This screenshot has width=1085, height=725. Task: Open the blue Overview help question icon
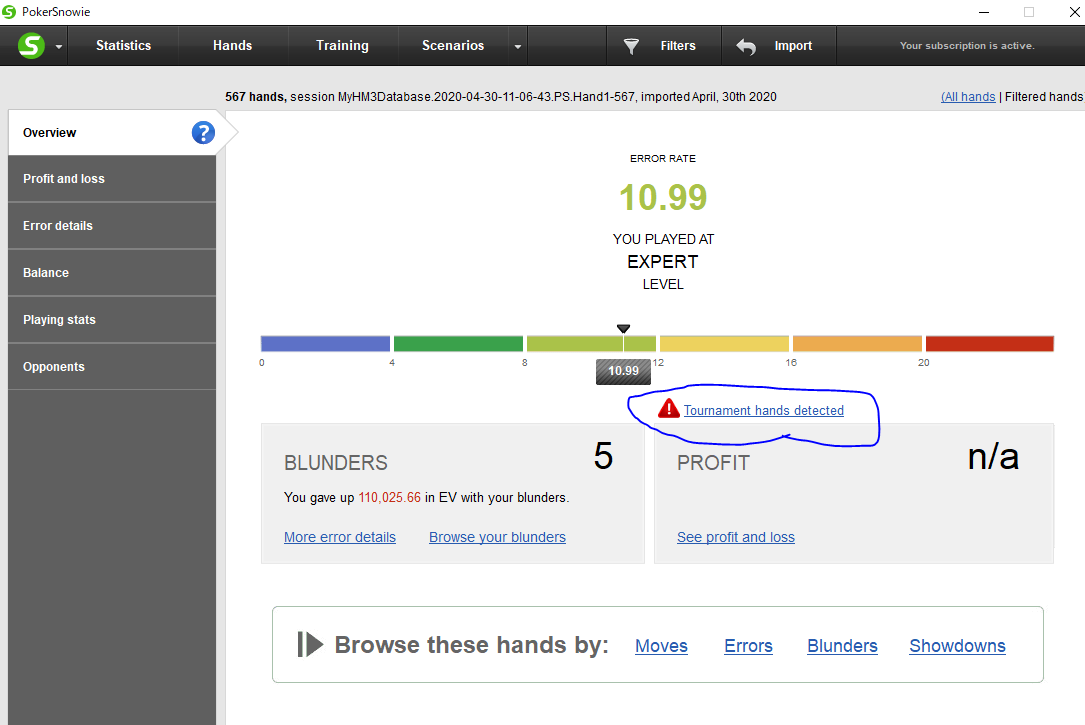click(203, 132)
